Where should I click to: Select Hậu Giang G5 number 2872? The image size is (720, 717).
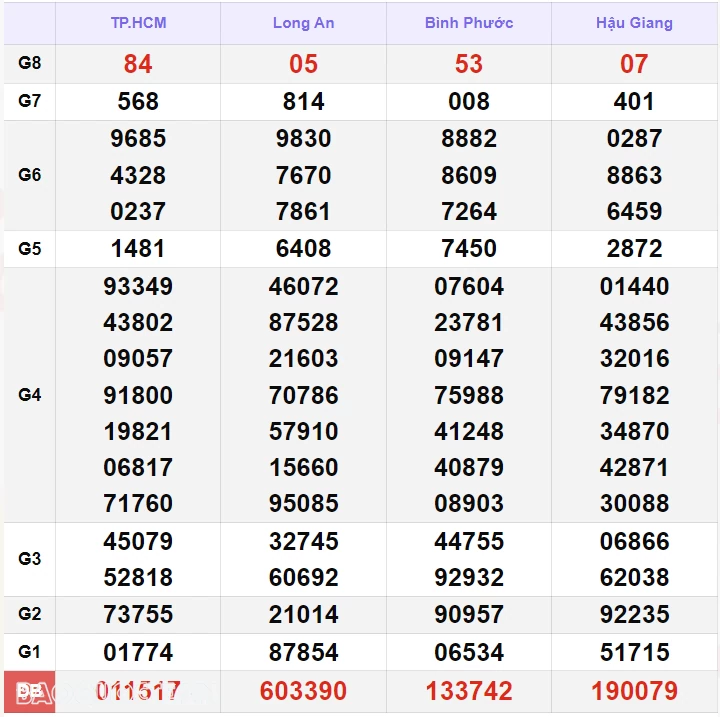[634, 249]
